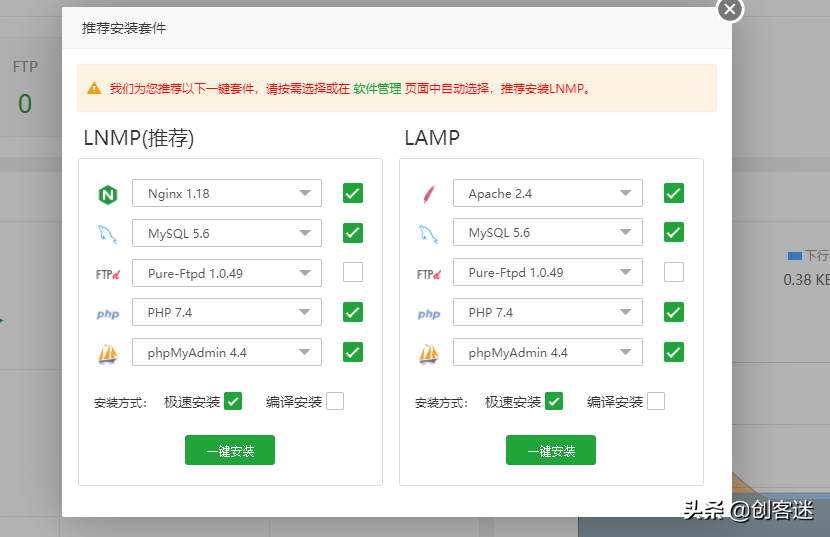830x537 pixels.
Task: Uncheck 极速安装 checkbox in LAMP panel
Action: [x=553, y=401]
